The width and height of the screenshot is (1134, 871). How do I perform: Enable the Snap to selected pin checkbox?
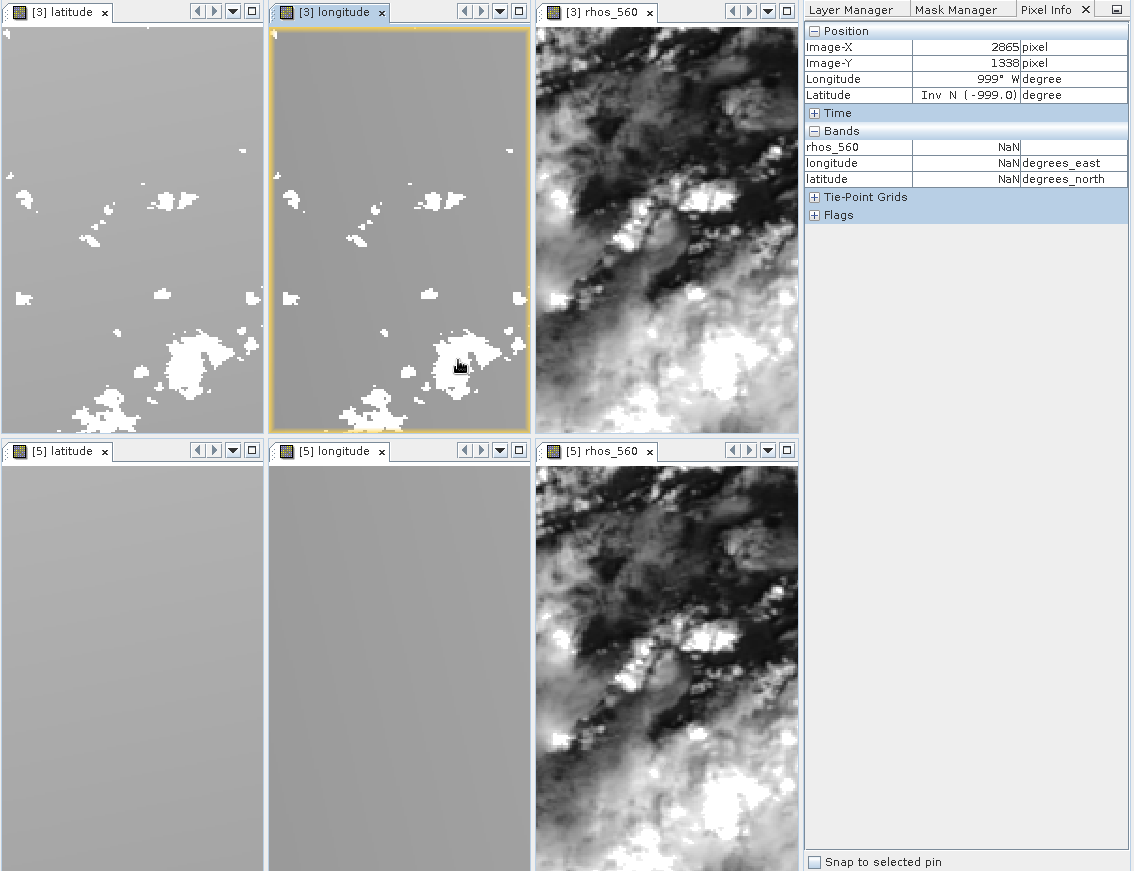click(815, 861)
